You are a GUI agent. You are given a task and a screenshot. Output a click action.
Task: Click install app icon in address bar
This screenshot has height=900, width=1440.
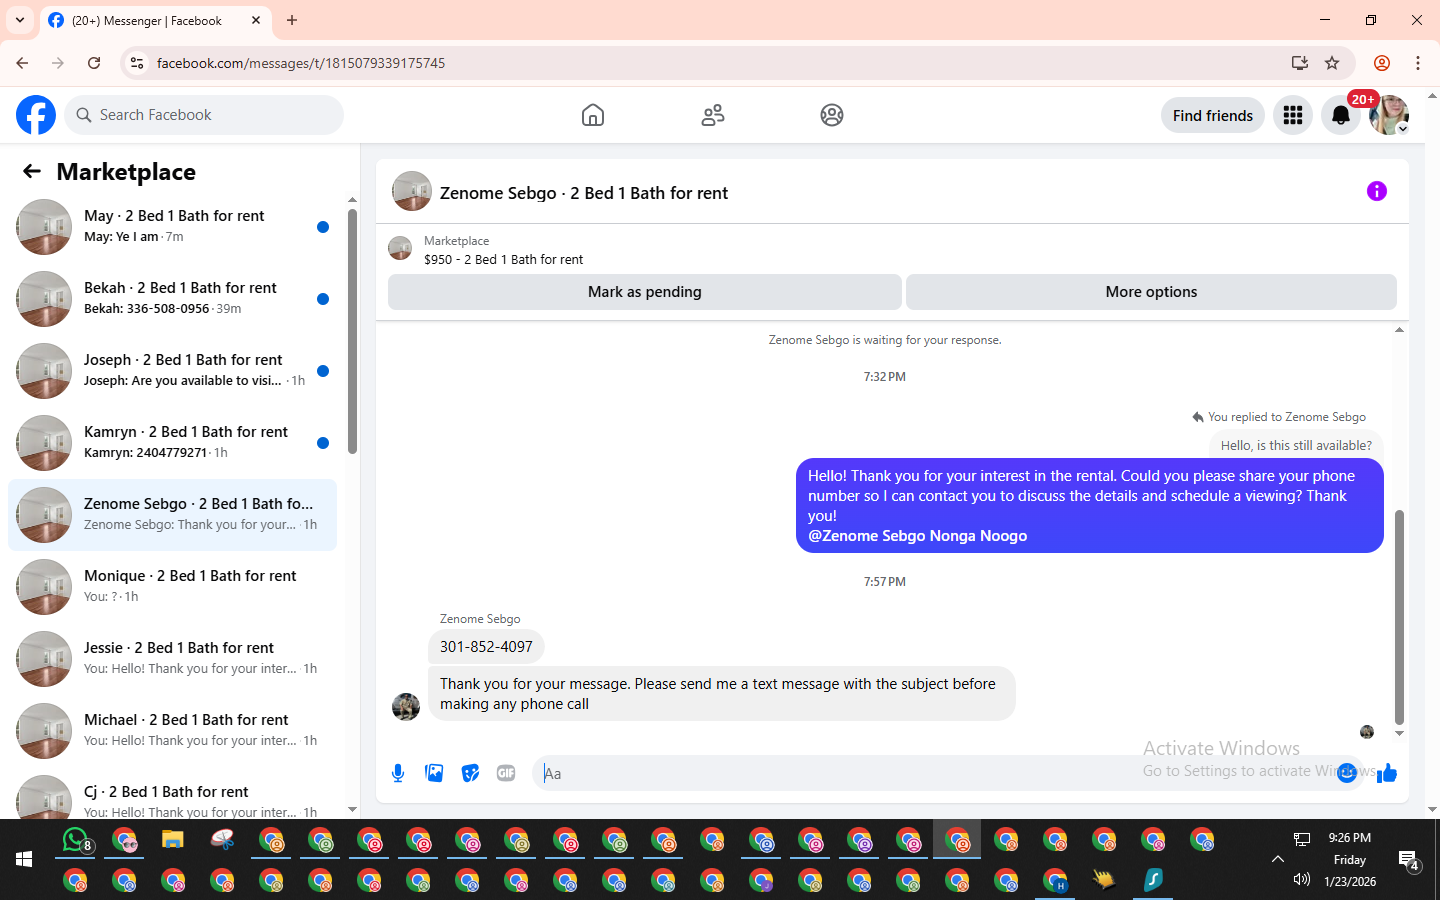(1300, 63)
